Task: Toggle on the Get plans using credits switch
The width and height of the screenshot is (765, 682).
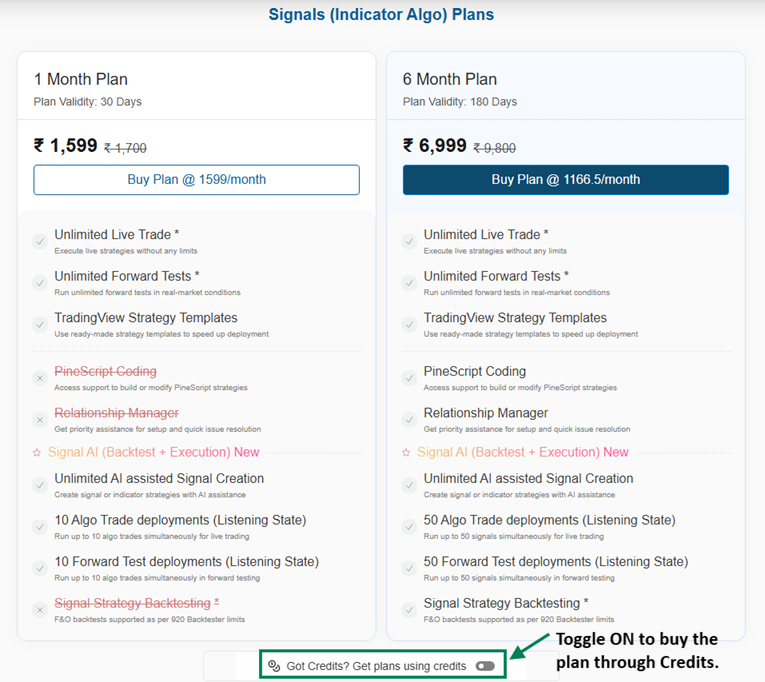Action: [x=485, y=666]
